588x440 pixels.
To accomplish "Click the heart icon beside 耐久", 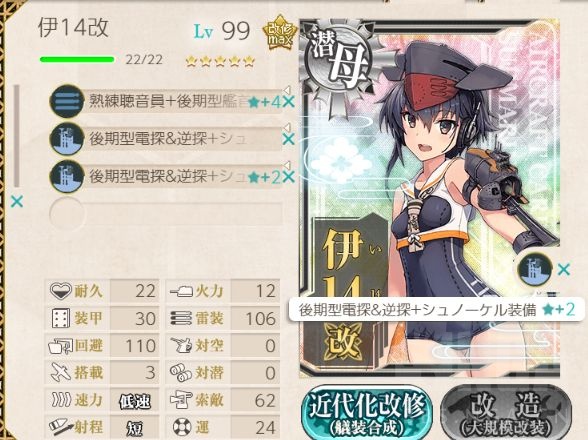I will pos(60,291).
